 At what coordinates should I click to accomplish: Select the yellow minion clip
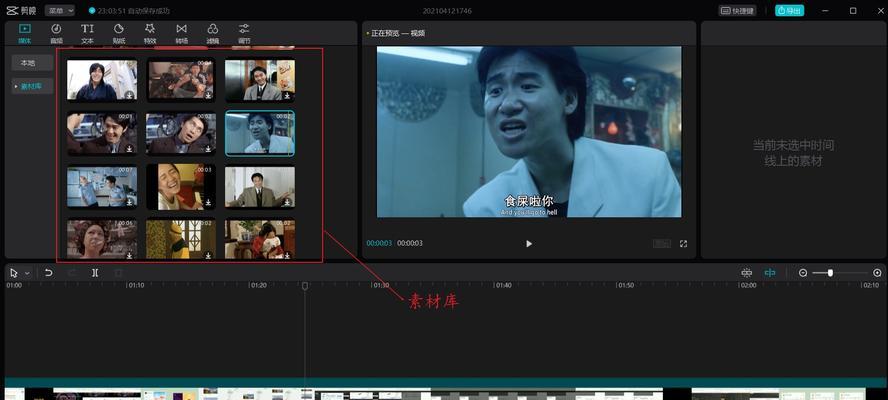(x=181, y=240)
